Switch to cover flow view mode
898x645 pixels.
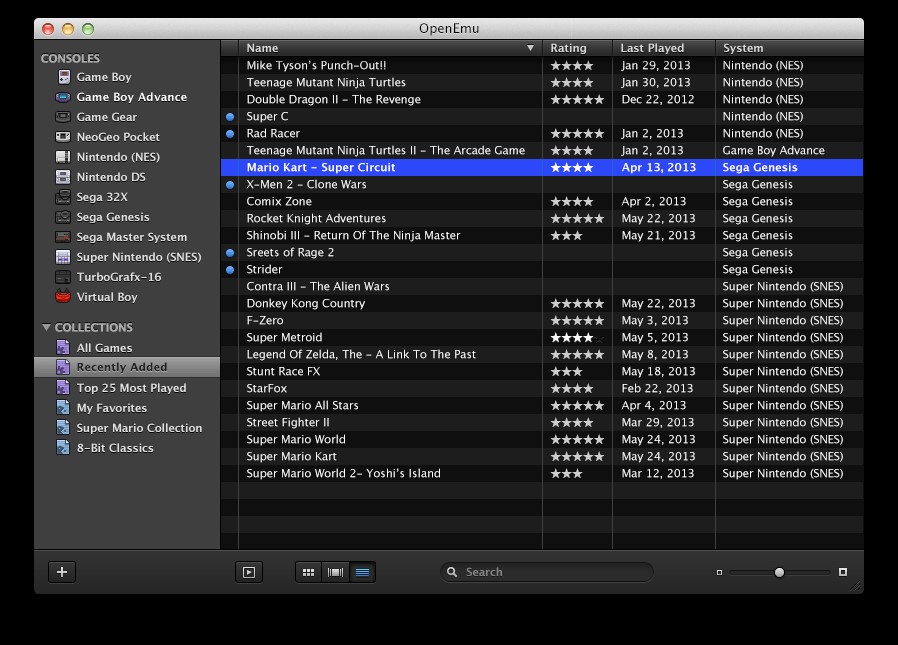(x=335, y=572)
